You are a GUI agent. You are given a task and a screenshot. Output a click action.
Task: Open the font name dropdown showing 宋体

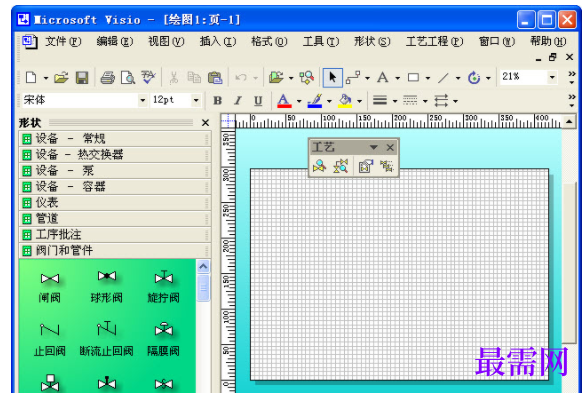click(x=142, y=100)
